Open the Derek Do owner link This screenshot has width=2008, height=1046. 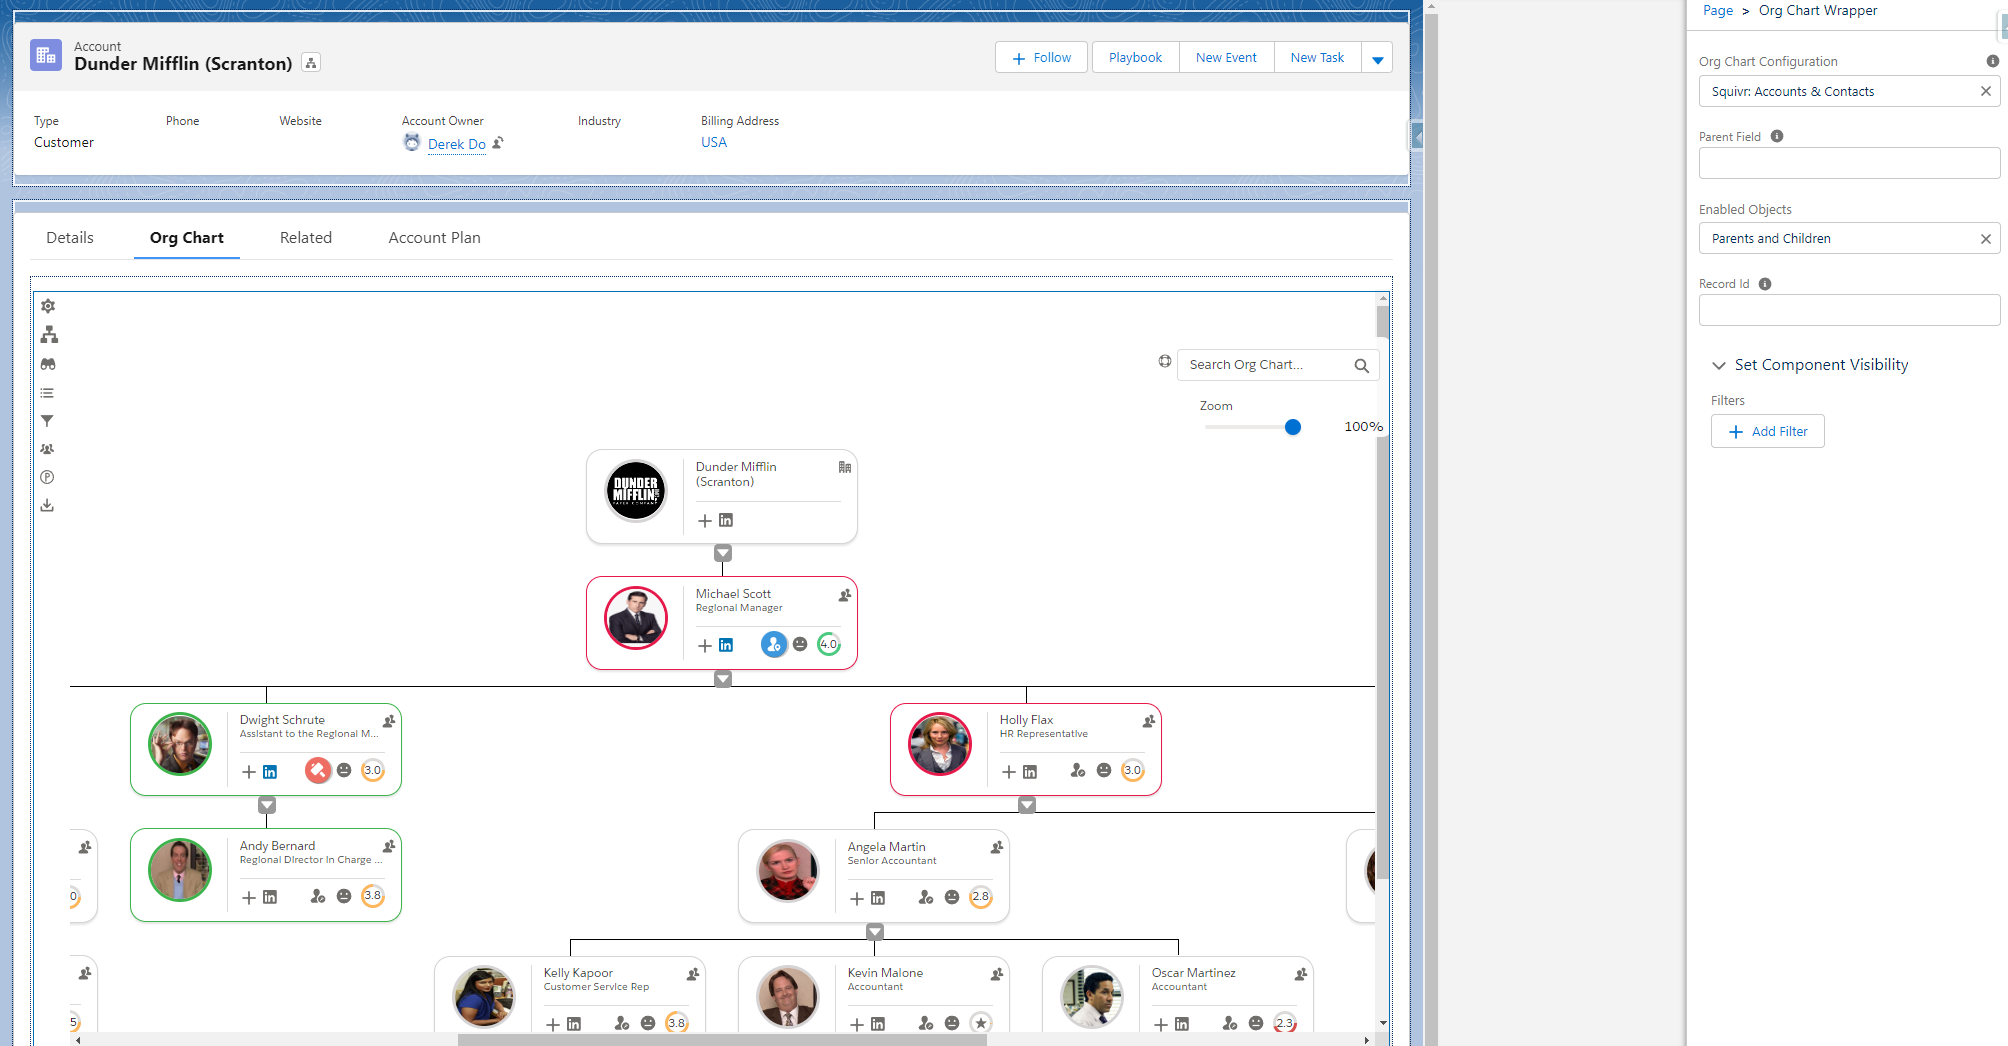coord(457,144)
